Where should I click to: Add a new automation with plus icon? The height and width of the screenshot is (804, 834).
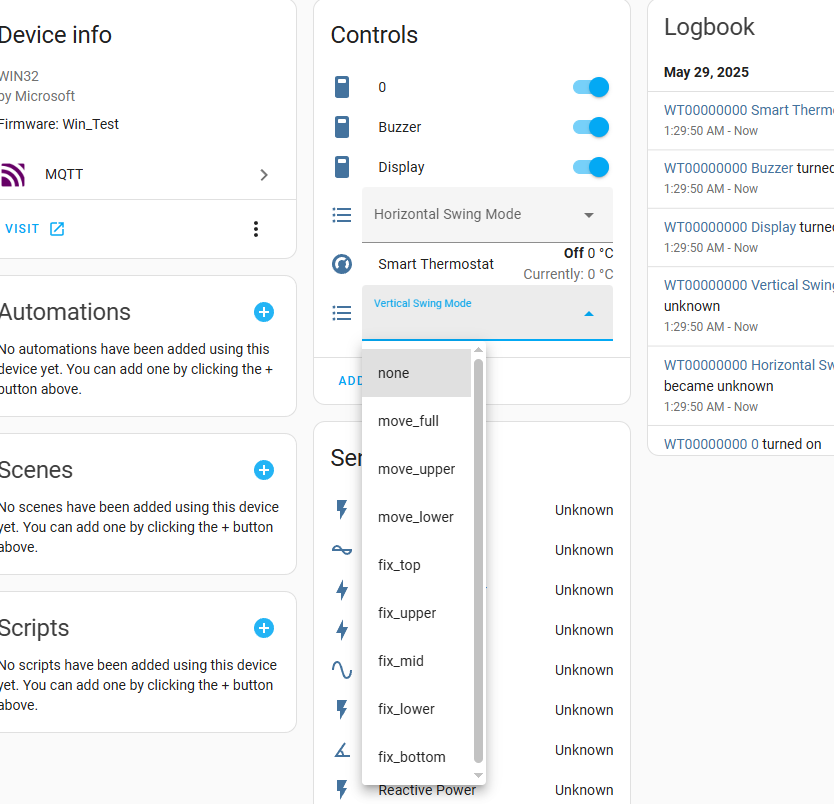(x=264, y=312)
